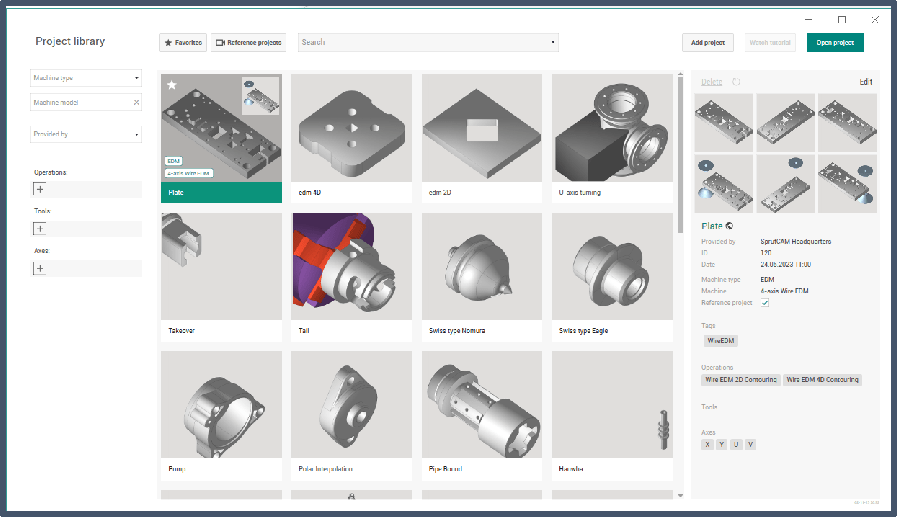Image resolution: width=898 pixels, height=518 pixels.
Task: Click the Y axis tag
Action: coord(722,444)
